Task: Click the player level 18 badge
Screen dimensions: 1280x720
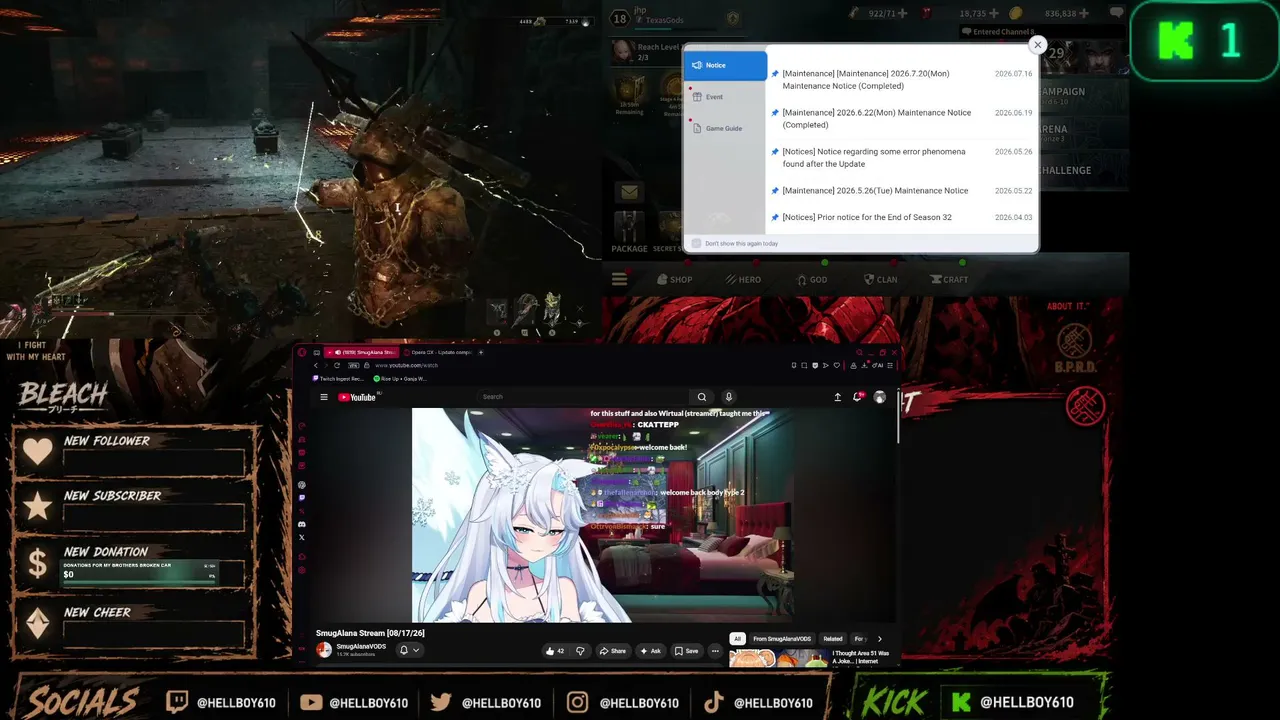Action: click(620, 18)
